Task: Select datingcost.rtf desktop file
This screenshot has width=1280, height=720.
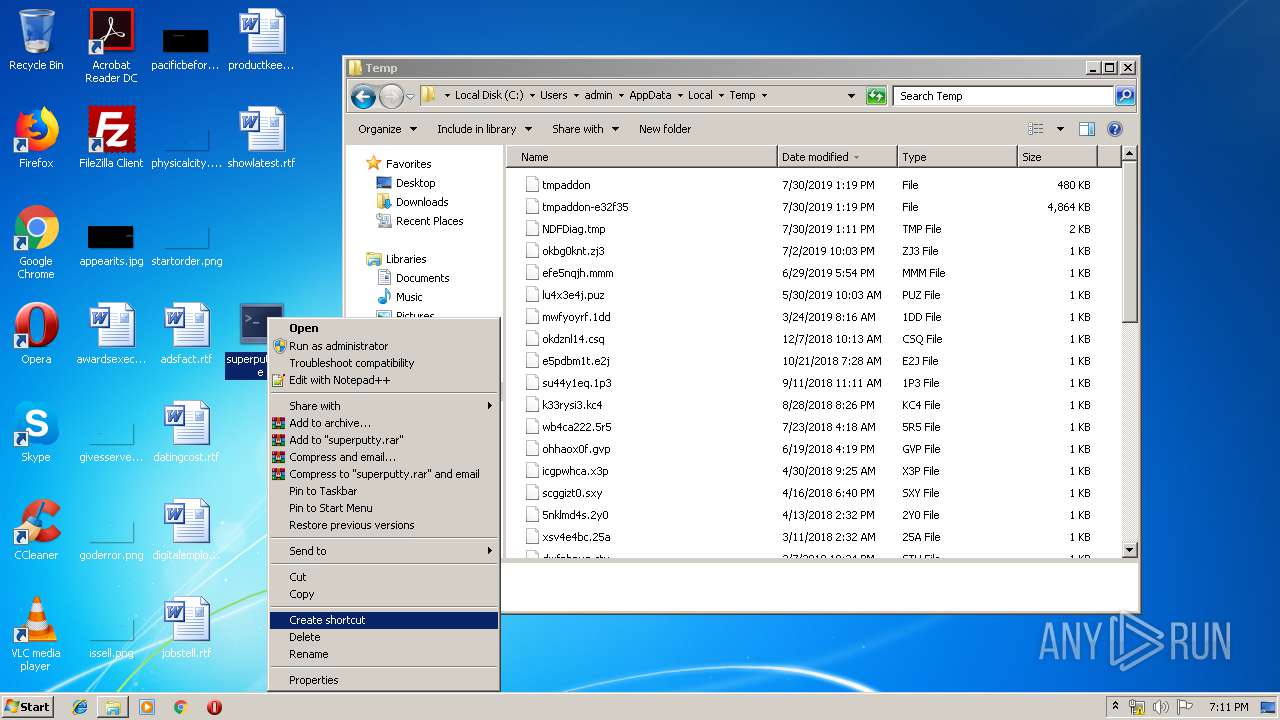Action: tap(186, 431)
